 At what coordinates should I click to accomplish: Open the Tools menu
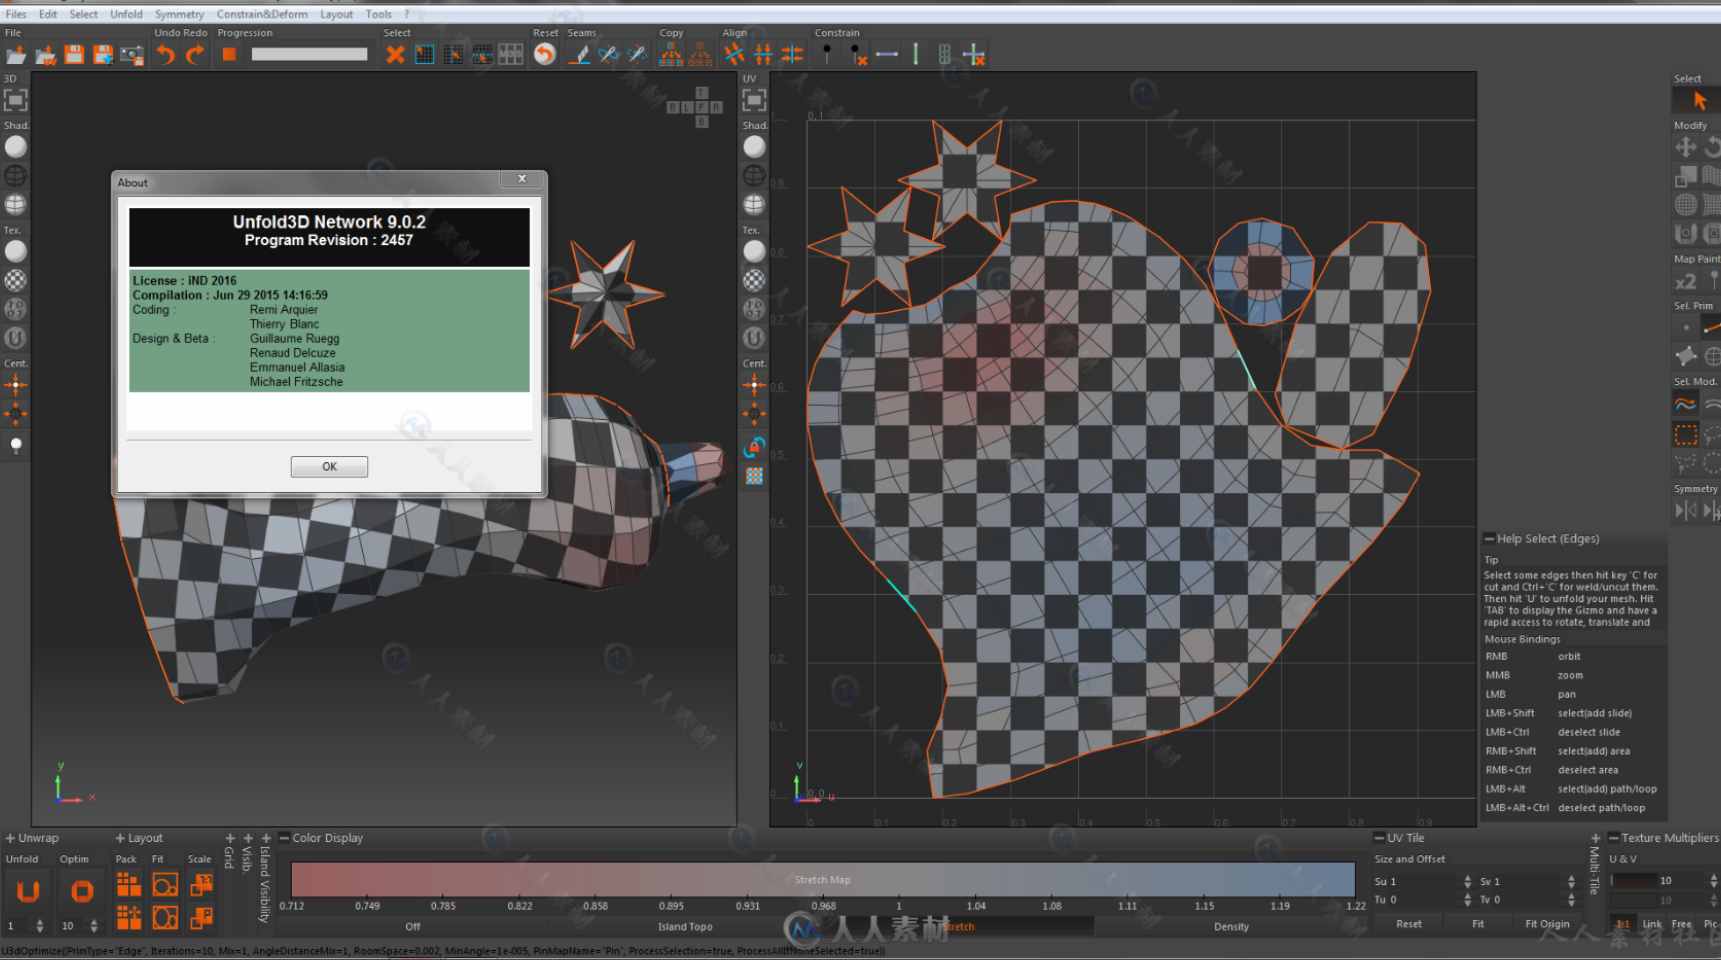(x=379, y=14)
